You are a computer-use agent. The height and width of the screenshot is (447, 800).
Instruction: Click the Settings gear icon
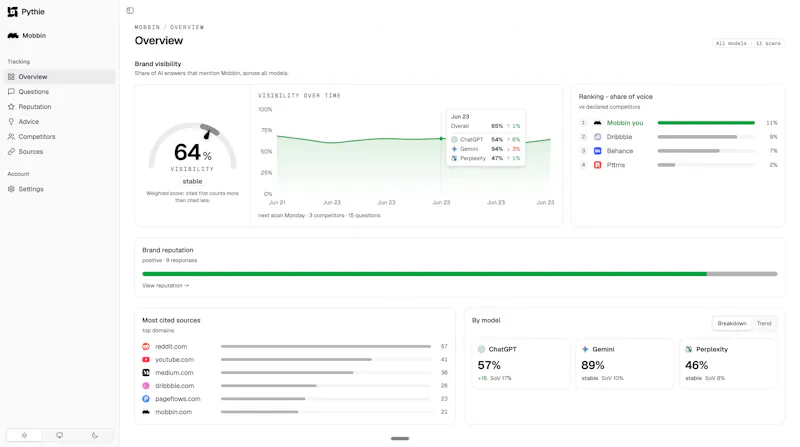pyautogui.click(x=11, y=189)
